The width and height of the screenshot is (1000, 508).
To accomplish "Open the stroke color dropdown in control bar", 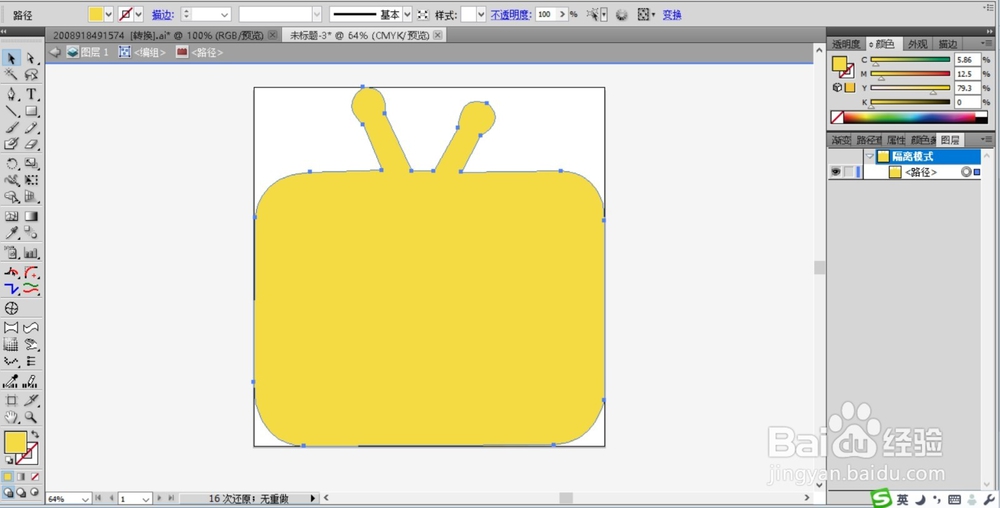I will [x=138, y=14].
